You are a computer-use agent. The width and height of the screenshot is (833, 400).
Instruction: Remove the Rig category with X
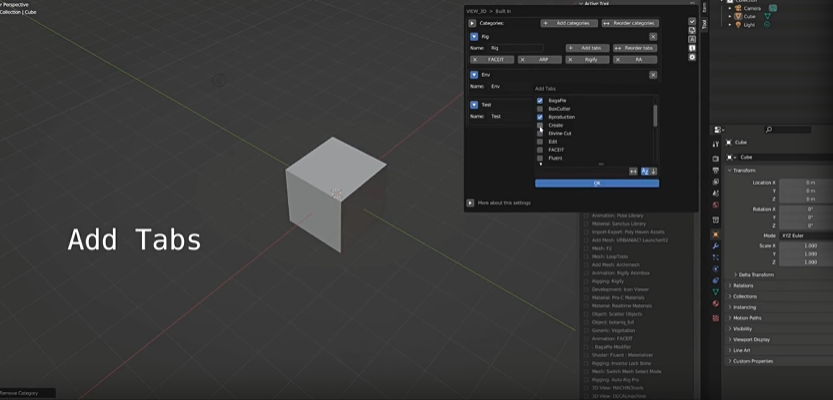(x=653, y=37)
